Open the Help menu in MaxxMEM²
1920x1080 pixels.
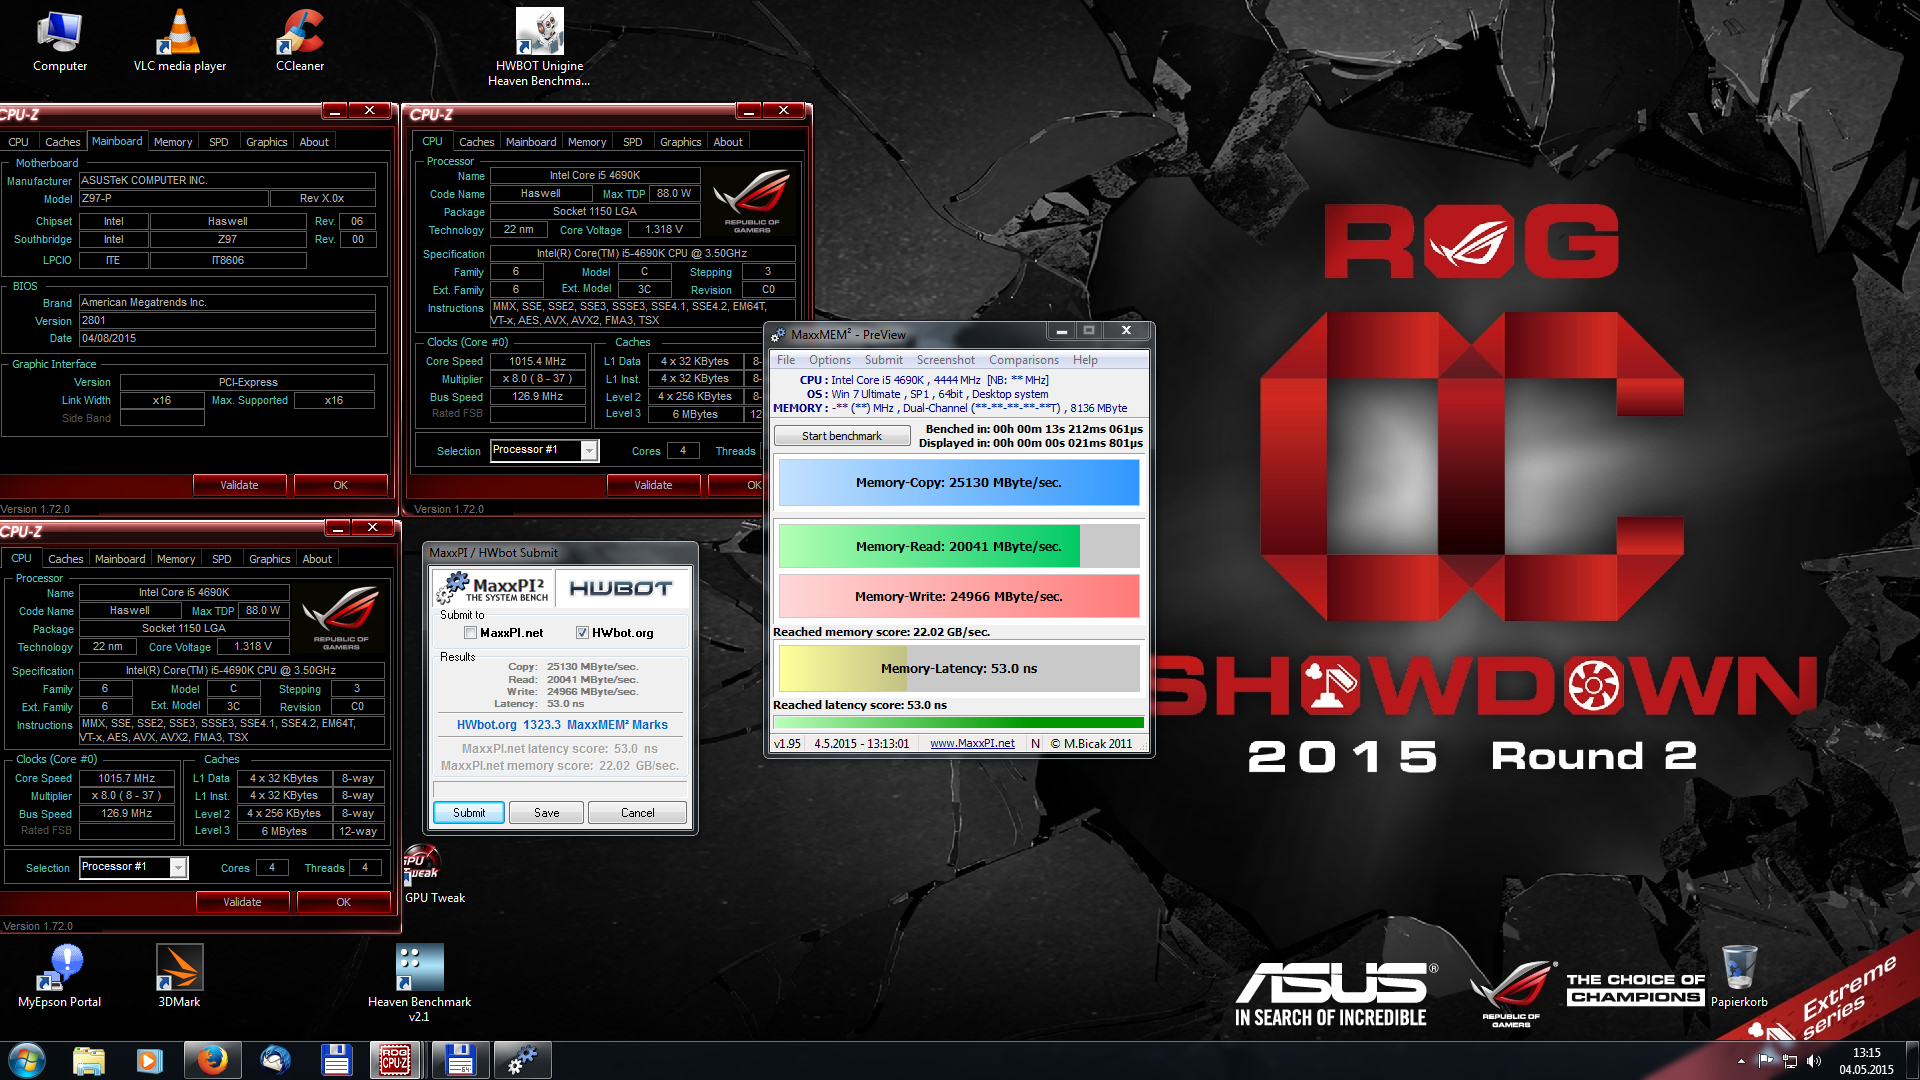(1085, 360)
